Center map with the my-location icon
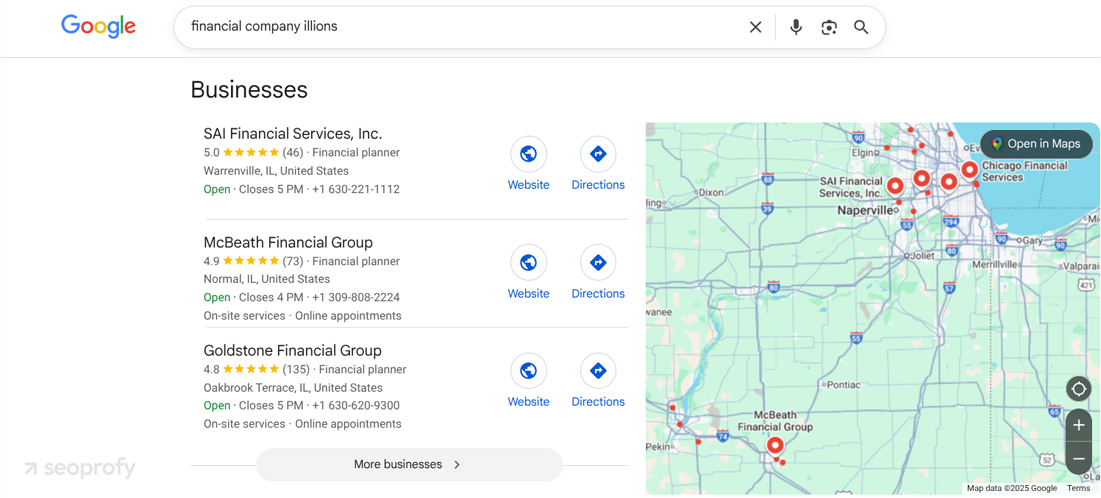 1079,388
